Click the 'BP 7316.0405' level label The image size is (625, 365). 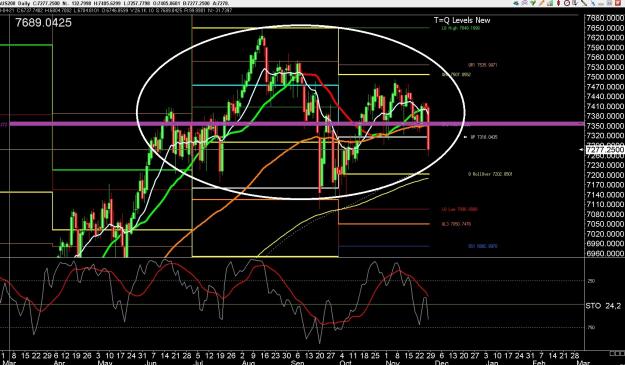pyautogui.click(x=484, y=137)
